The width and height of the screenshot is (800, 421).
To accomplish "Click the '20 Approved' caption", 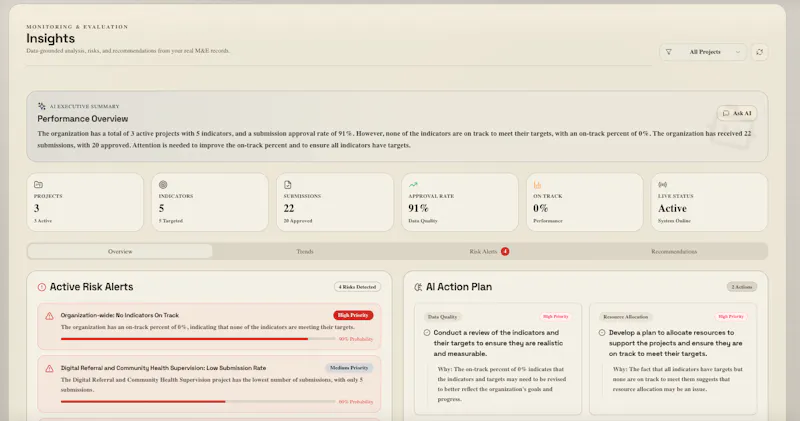I will (298, 221).
